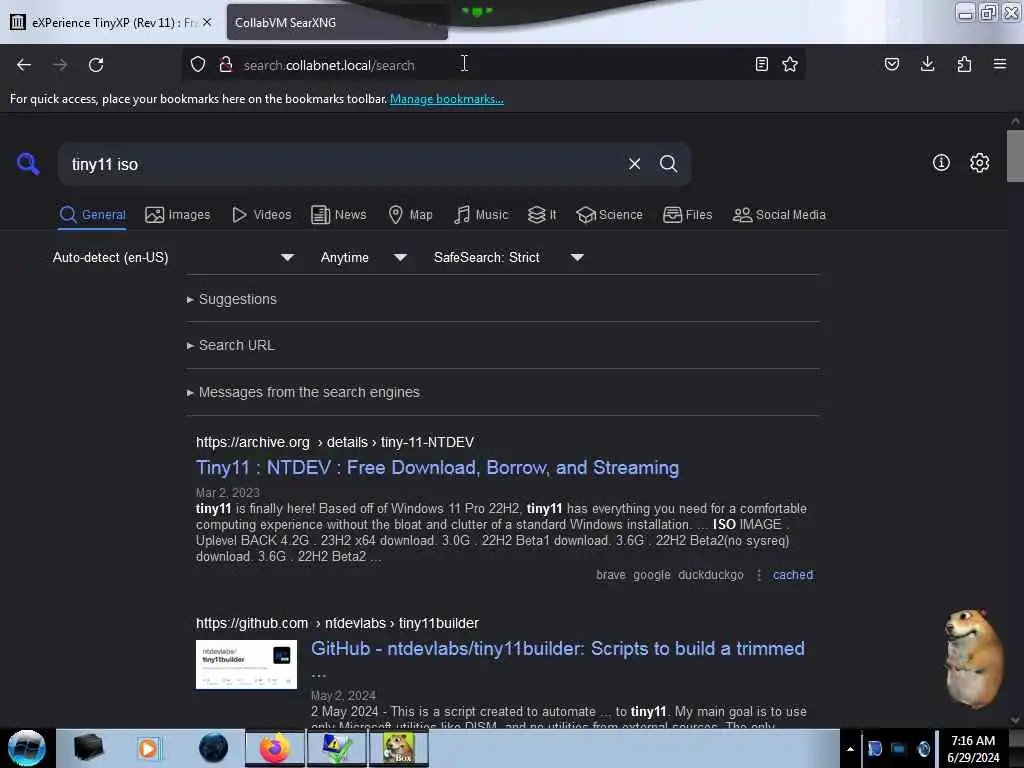Open the black box taskbar icon
This screenshot has width=1024, height=768.
tap(88, 748)
